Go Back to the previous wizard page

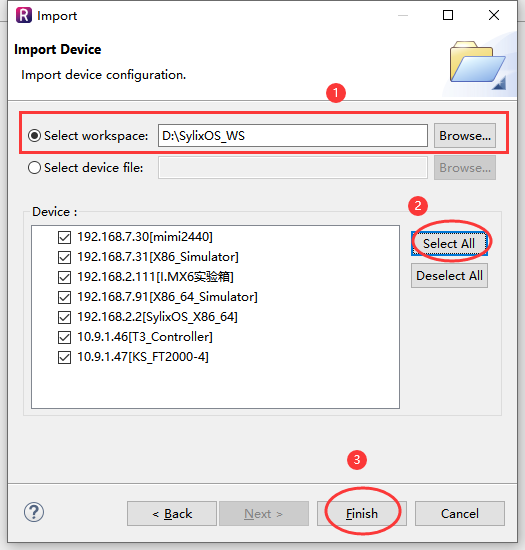tap(172, 514)
